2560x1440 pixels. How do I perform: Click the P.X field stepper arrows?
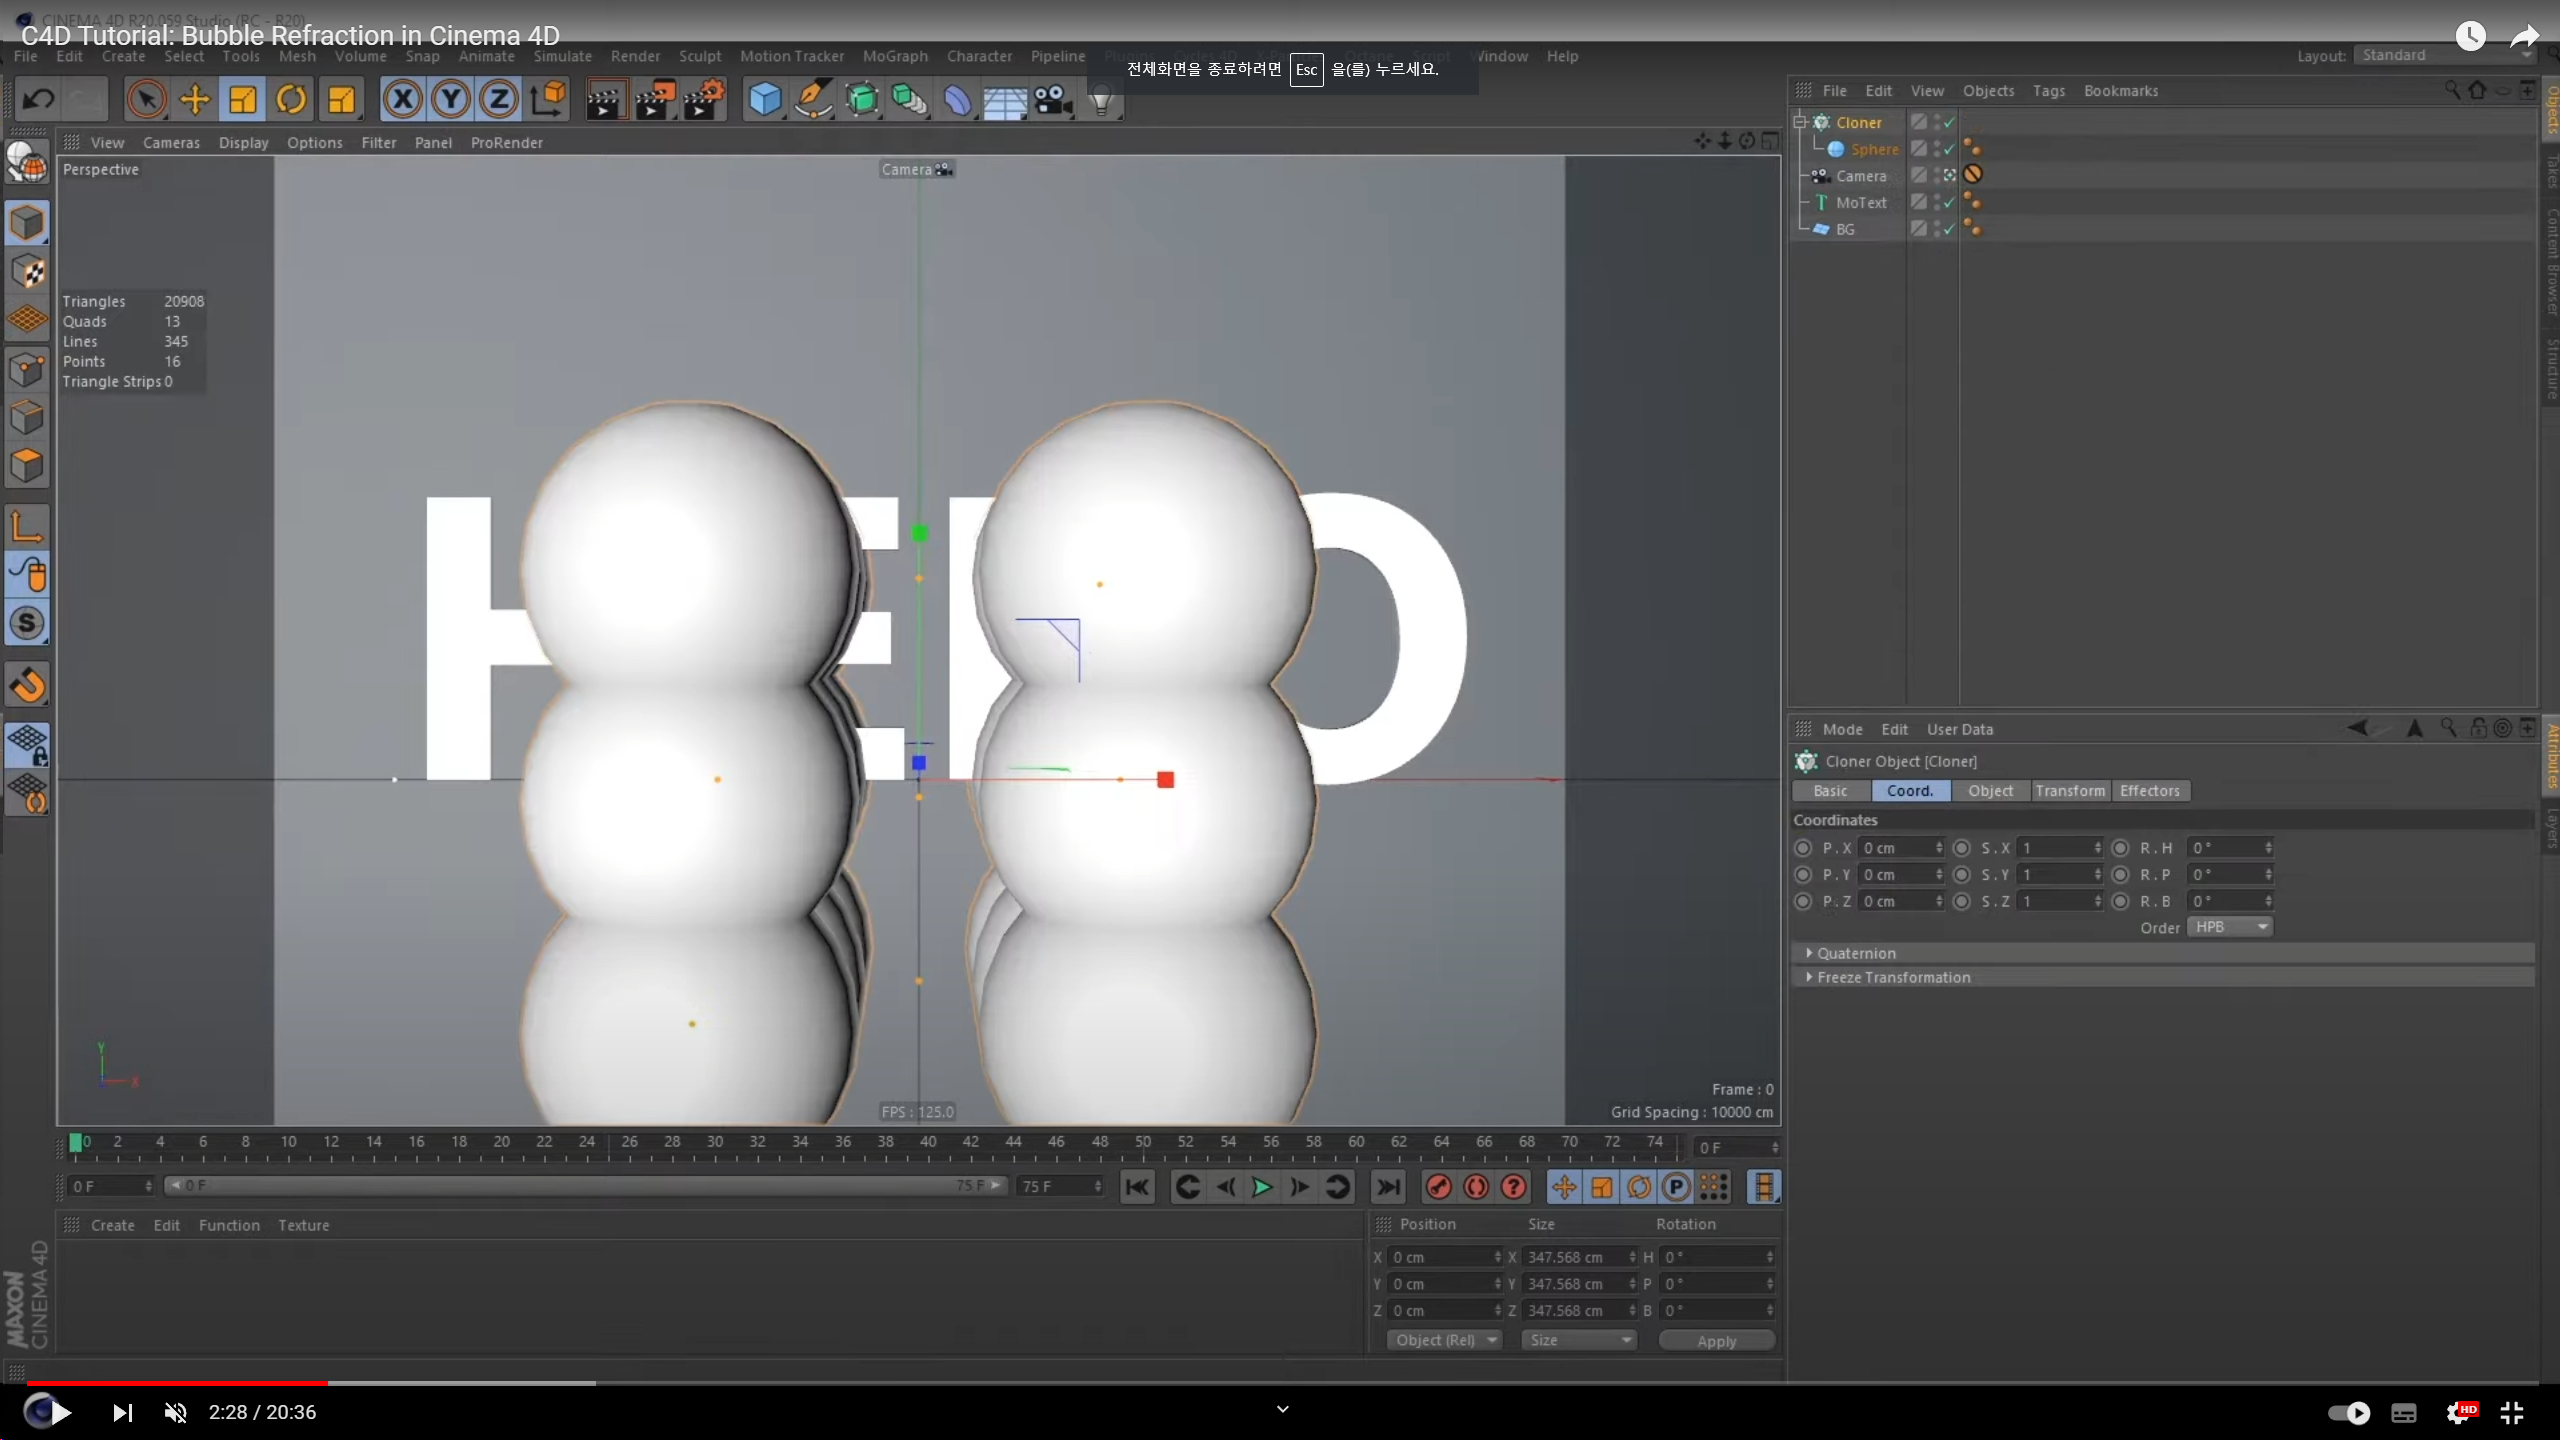[1939, 848]
